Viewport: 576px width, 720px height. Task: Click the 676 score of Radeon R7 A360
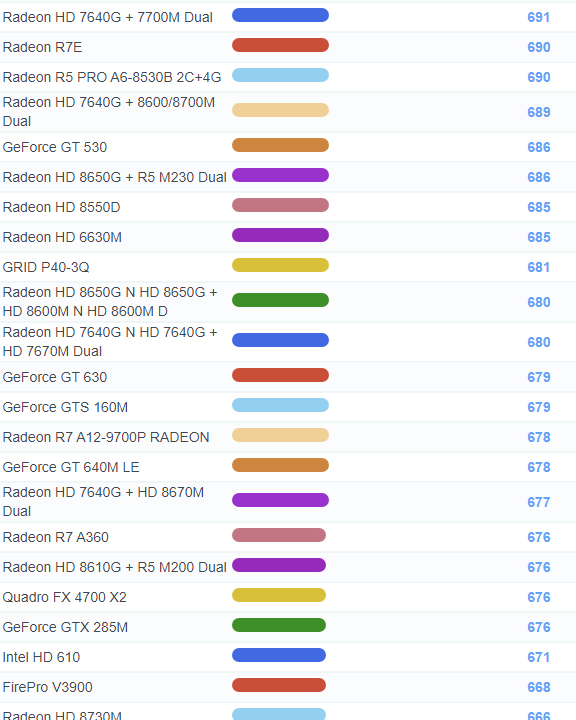(539, 537)
